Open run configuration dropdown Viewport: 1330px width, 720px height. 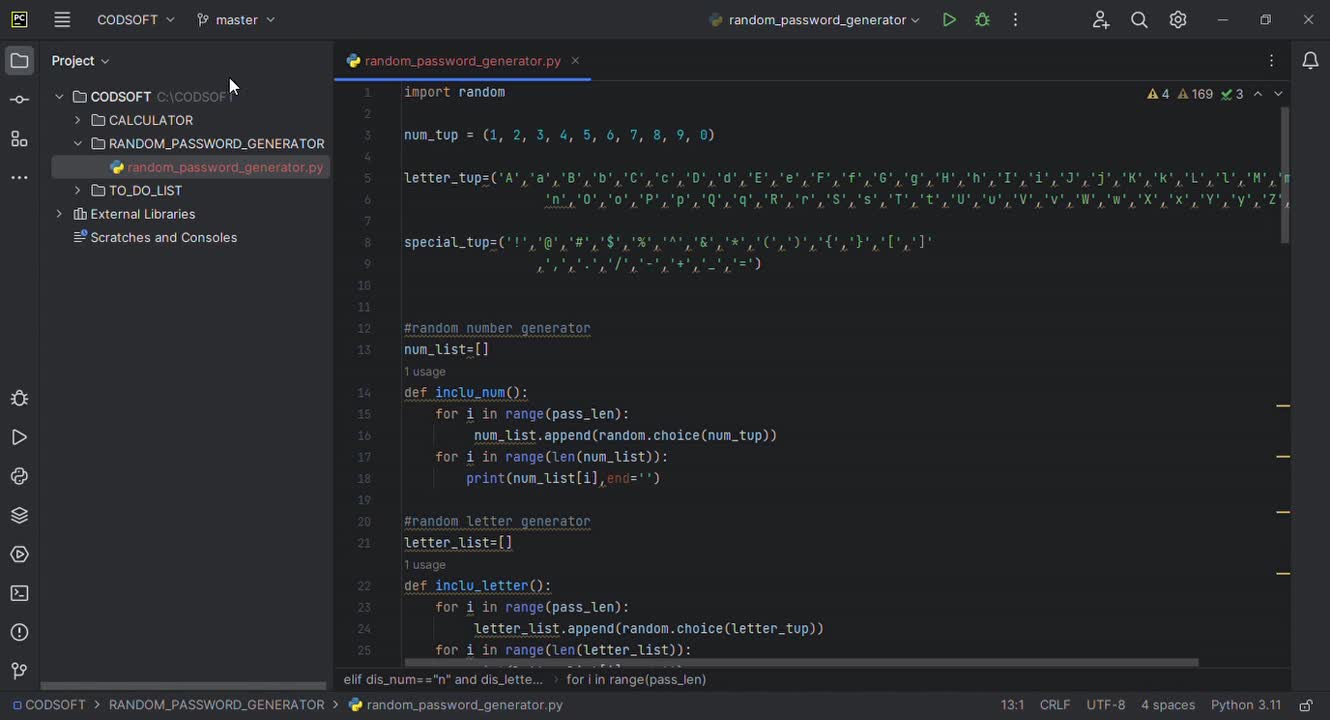pos(814,19)
